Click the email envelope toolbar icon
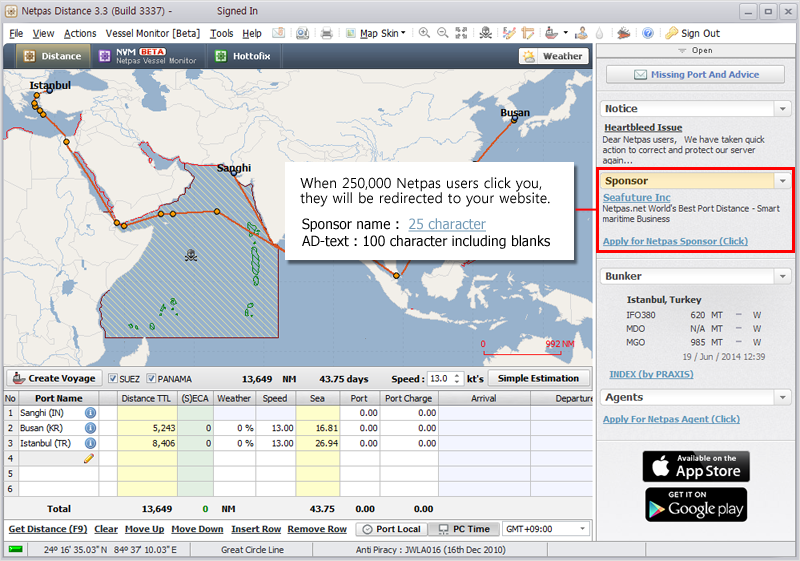 [x=278, y=33]
